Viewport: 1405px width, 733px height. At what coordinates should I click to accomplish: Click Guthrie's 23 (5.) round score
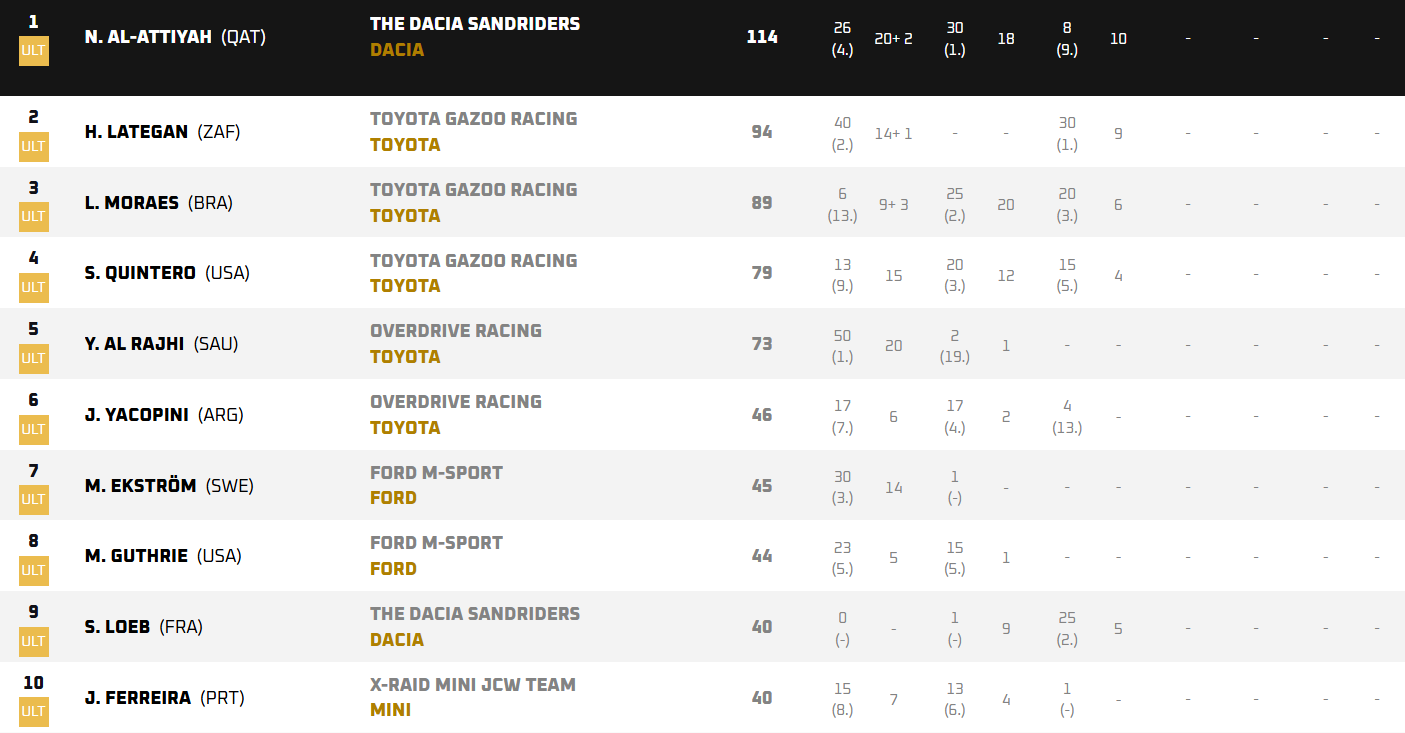[843, 558]
